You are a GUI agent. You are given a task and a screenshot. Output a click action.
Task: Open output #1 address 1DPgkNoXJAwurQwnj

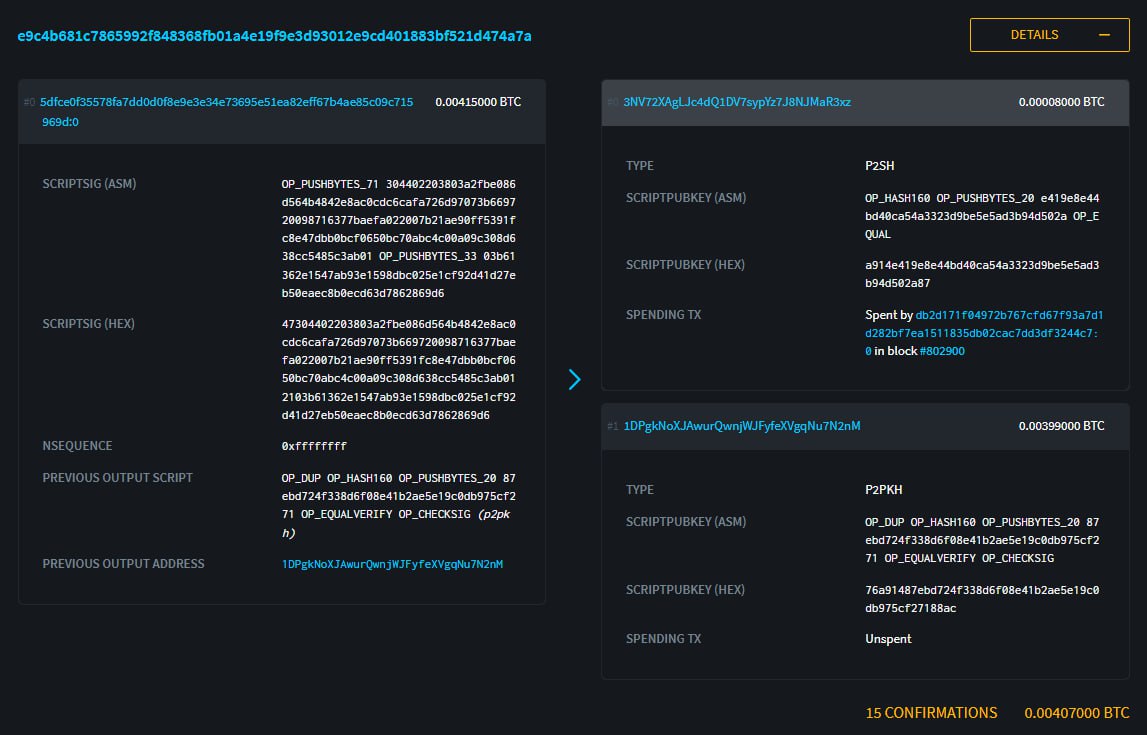(742, 426)
